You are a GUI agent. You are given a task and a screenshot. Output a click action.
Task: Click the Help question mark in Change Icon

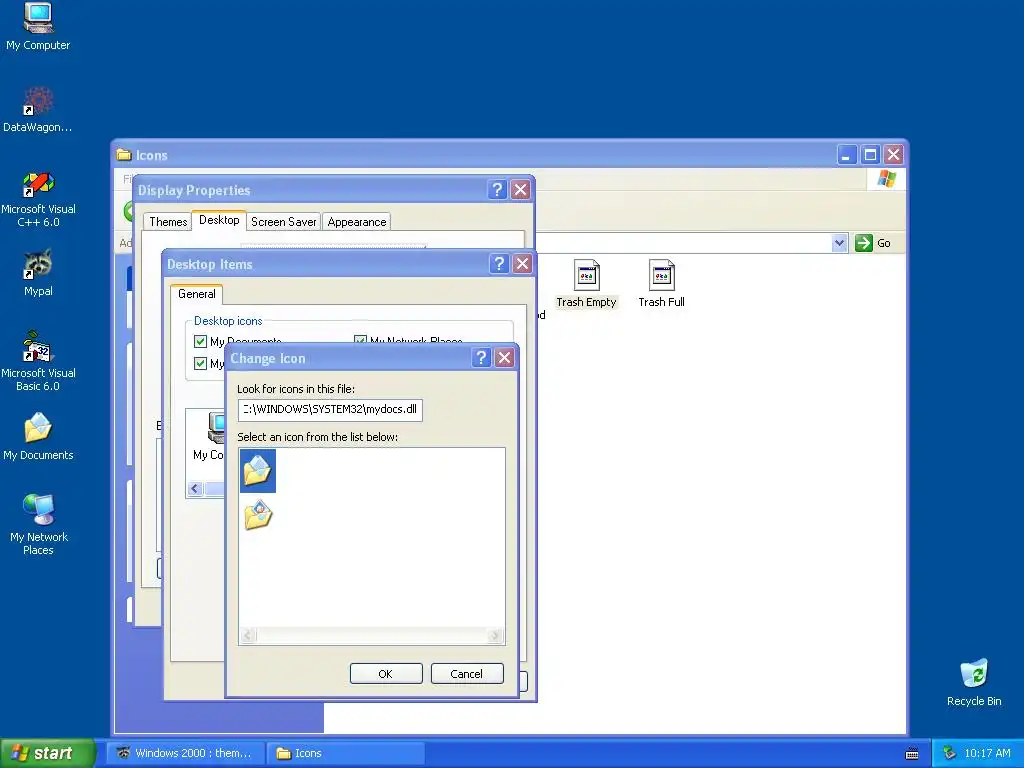(481, 358)
